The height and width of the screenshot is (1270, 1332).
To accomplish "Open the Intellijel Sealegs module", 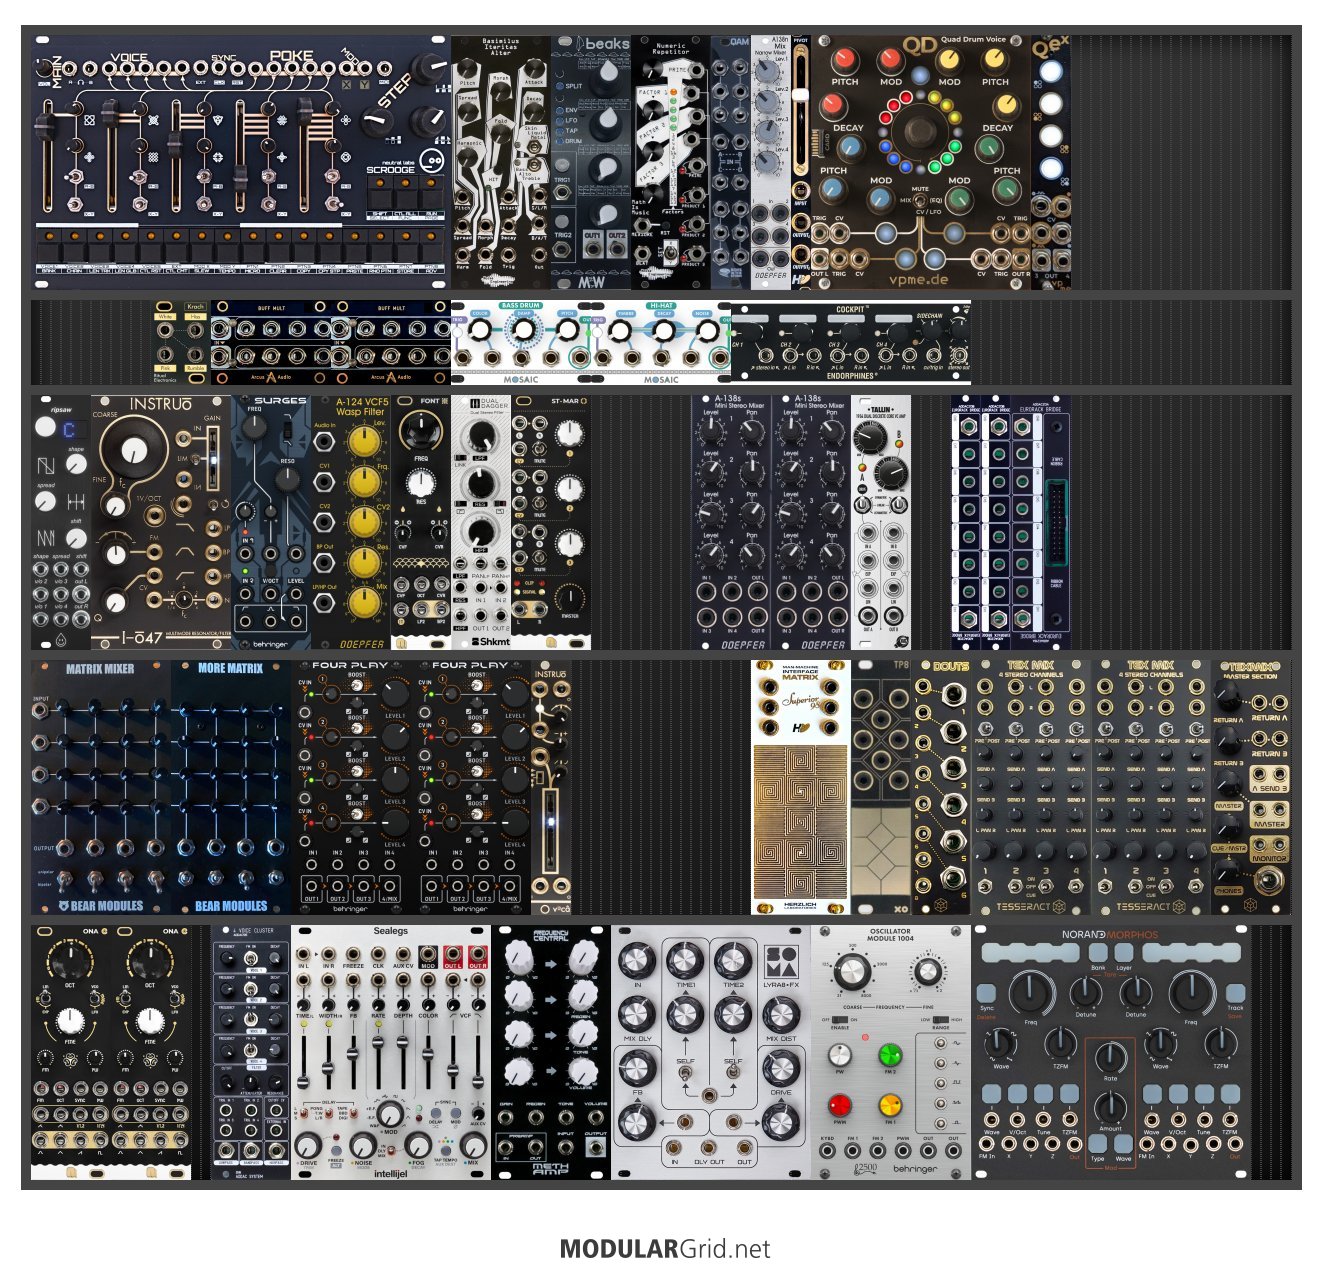I will point(391,1052).
